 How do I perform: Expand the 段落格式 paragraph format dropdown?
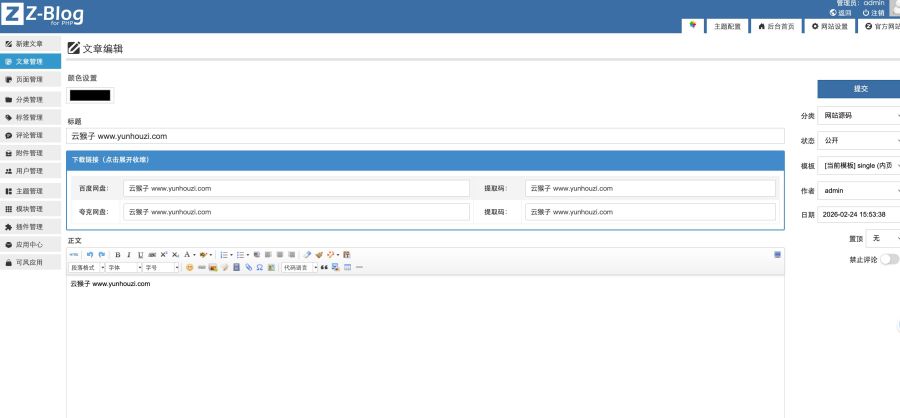(86, 268)
